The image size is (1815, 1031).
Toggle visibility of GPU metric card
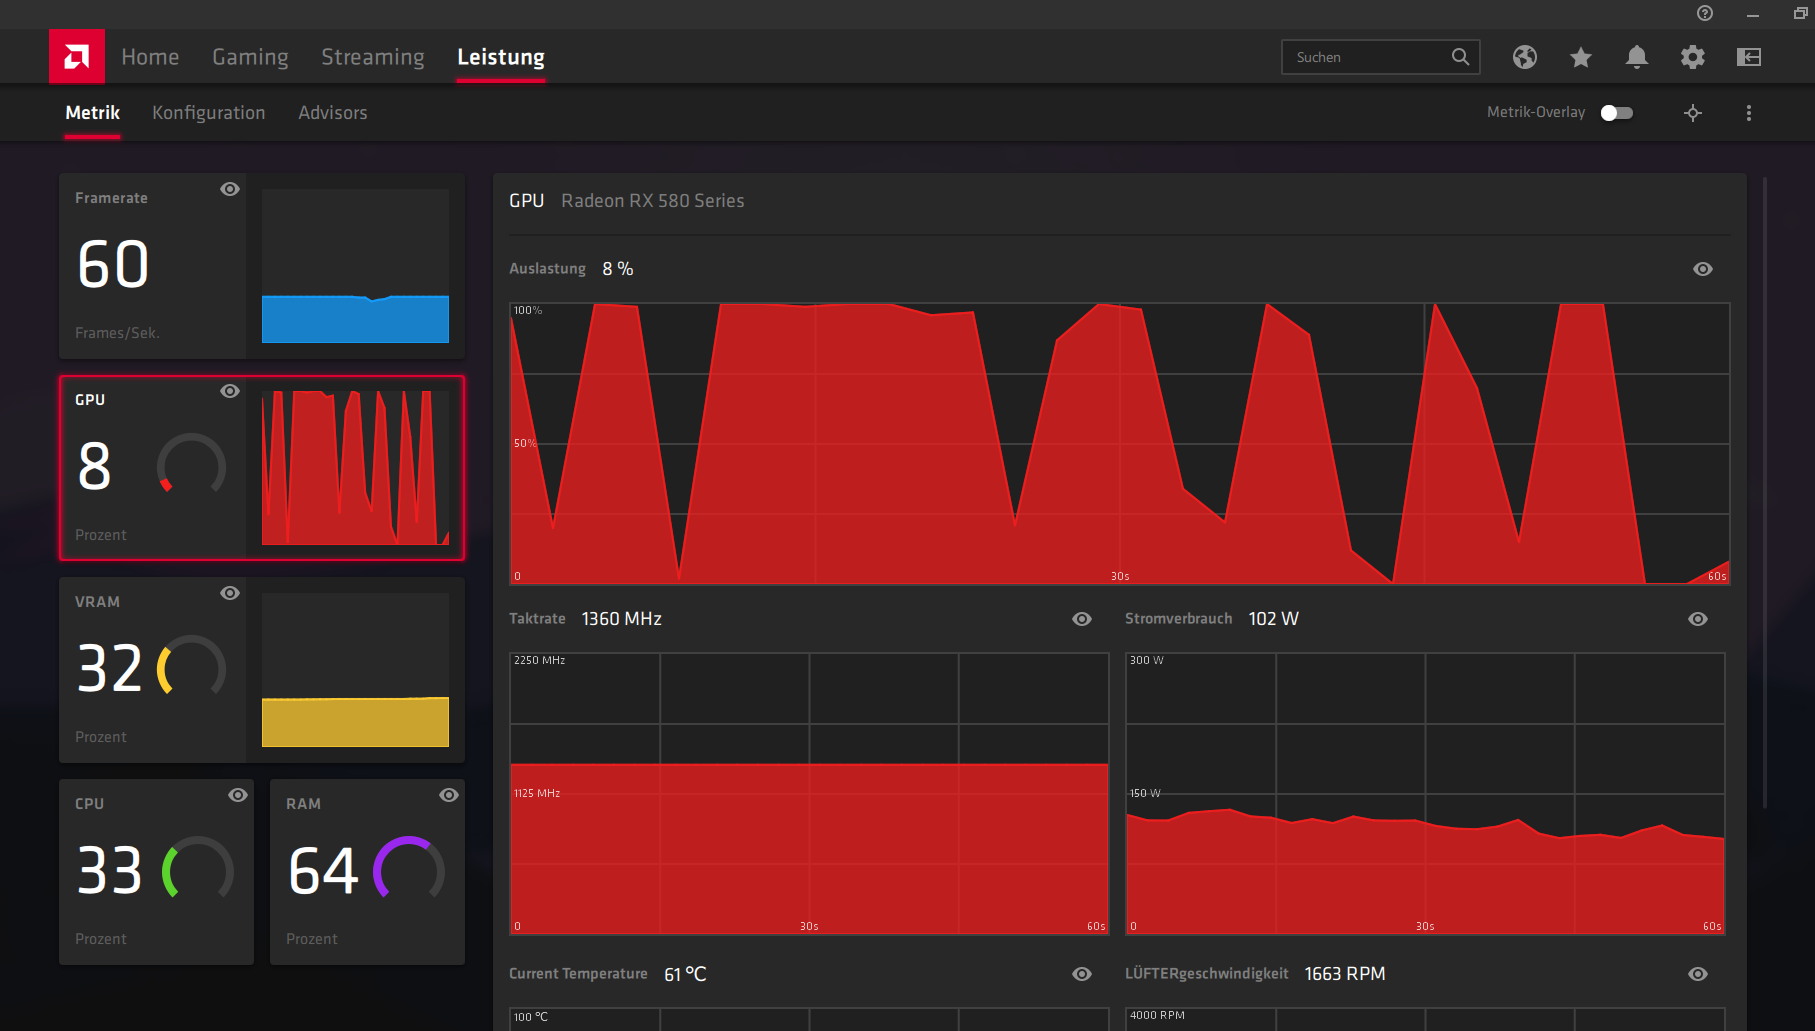(x=230, y=391)
